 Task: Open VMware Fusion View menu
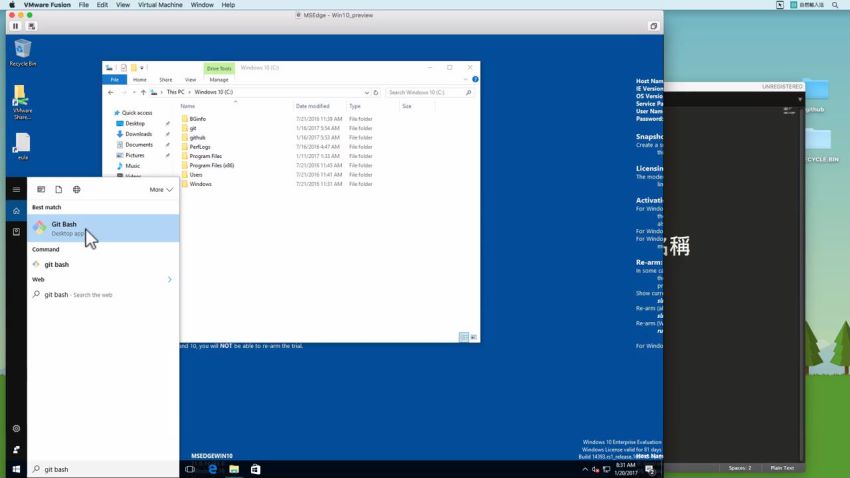pyautogui.click(x=123, y=5)
